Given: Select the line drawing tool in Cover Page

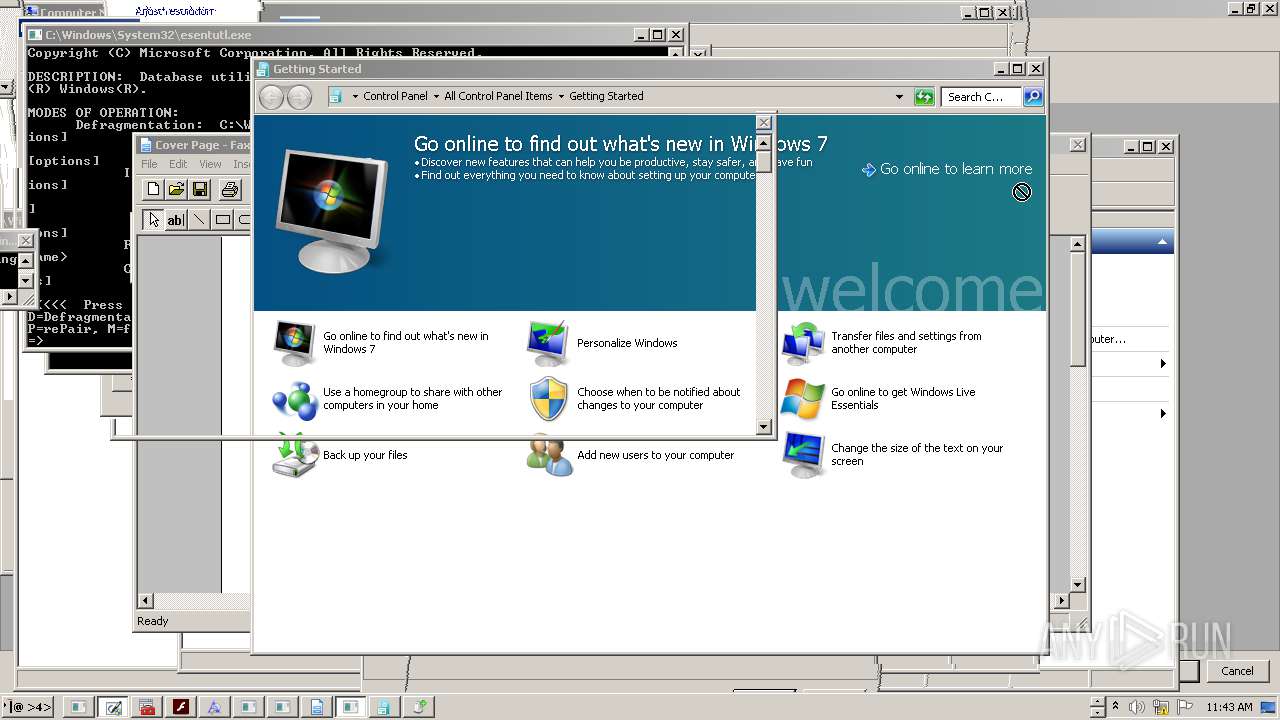Looking at the screenshot, I should click(199, 220).
